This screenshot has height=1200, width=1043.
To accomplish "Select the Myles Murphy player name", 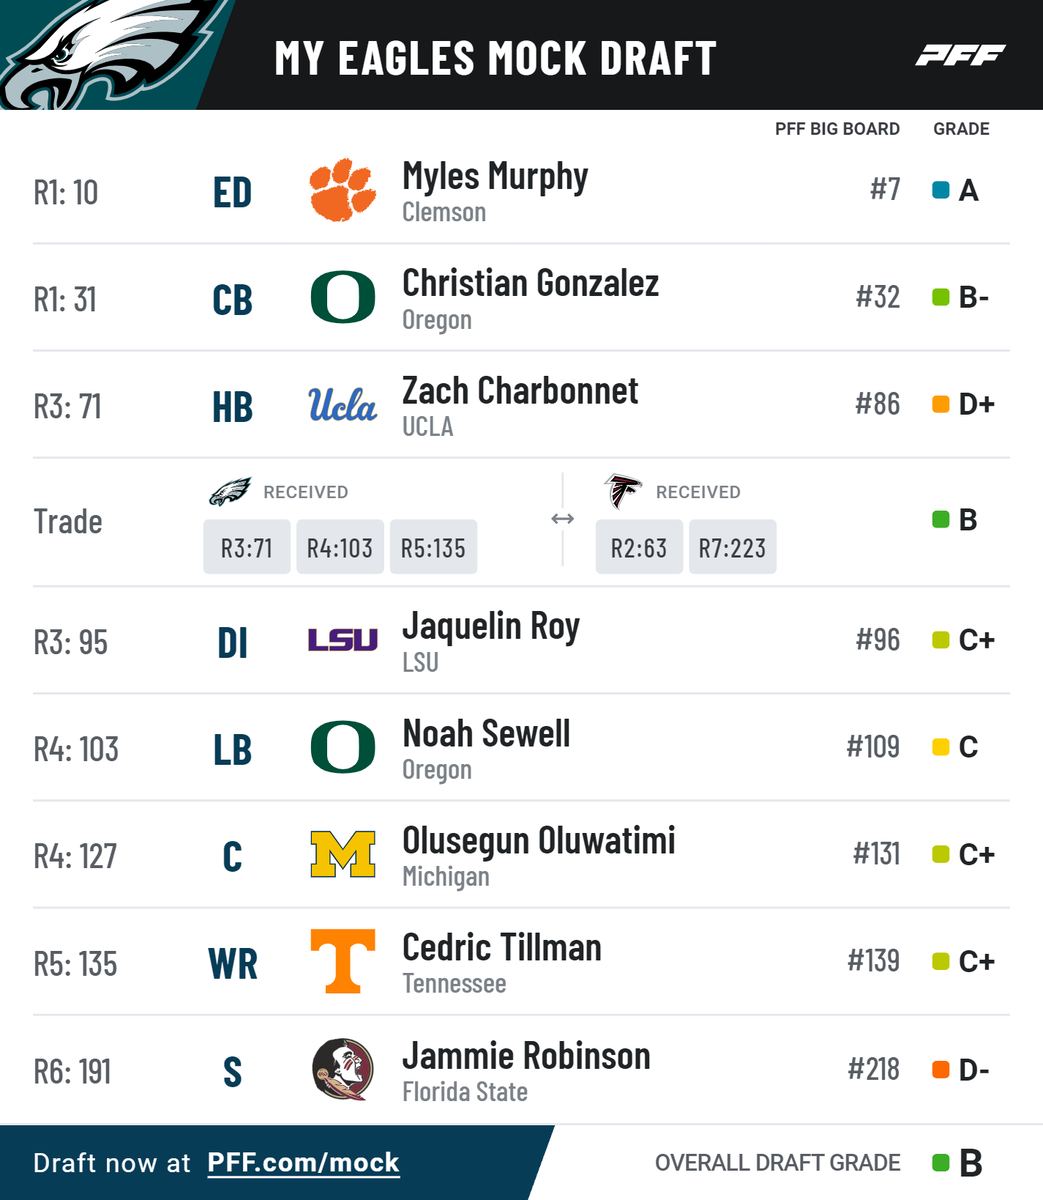I will [495, 177].
